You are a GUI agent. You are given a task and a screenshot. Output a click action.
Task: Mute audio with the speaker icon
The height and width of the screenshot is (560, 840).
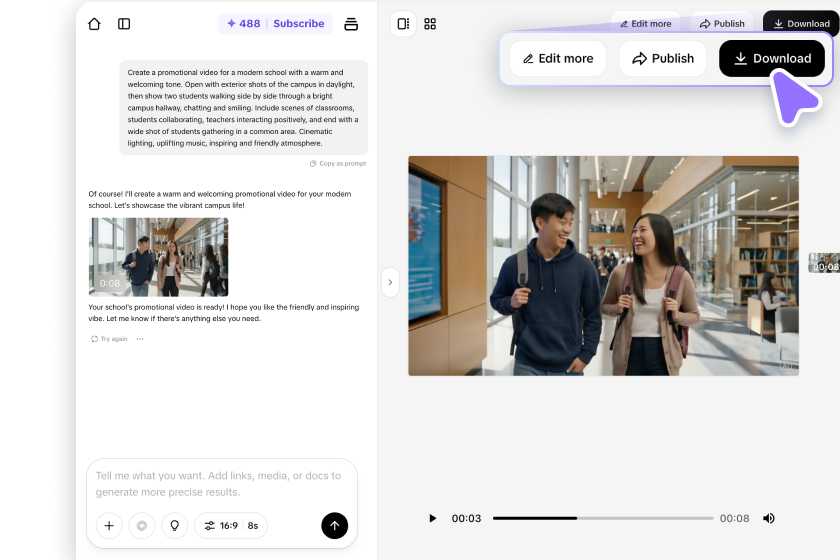point(769,518)
